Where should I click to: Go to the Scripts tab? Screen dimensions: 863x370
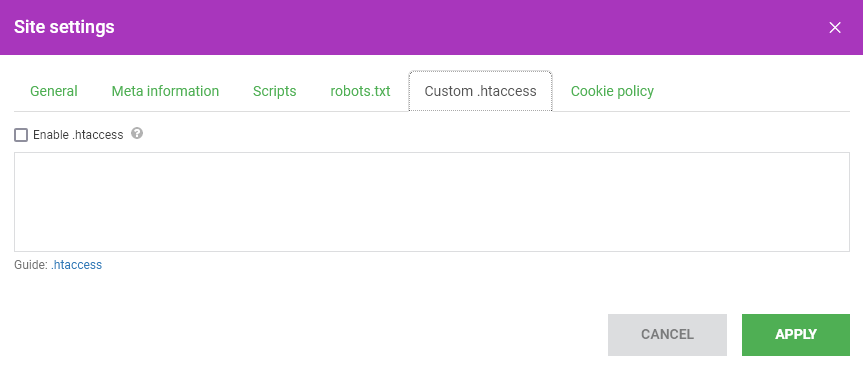point(275,91)
